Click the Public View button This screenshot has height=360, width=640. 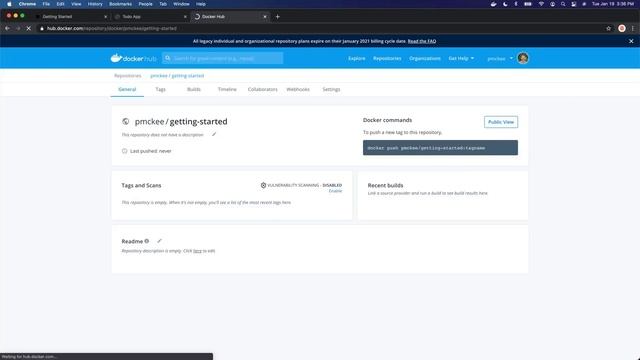pyautogui.click(x=501, y=122)
